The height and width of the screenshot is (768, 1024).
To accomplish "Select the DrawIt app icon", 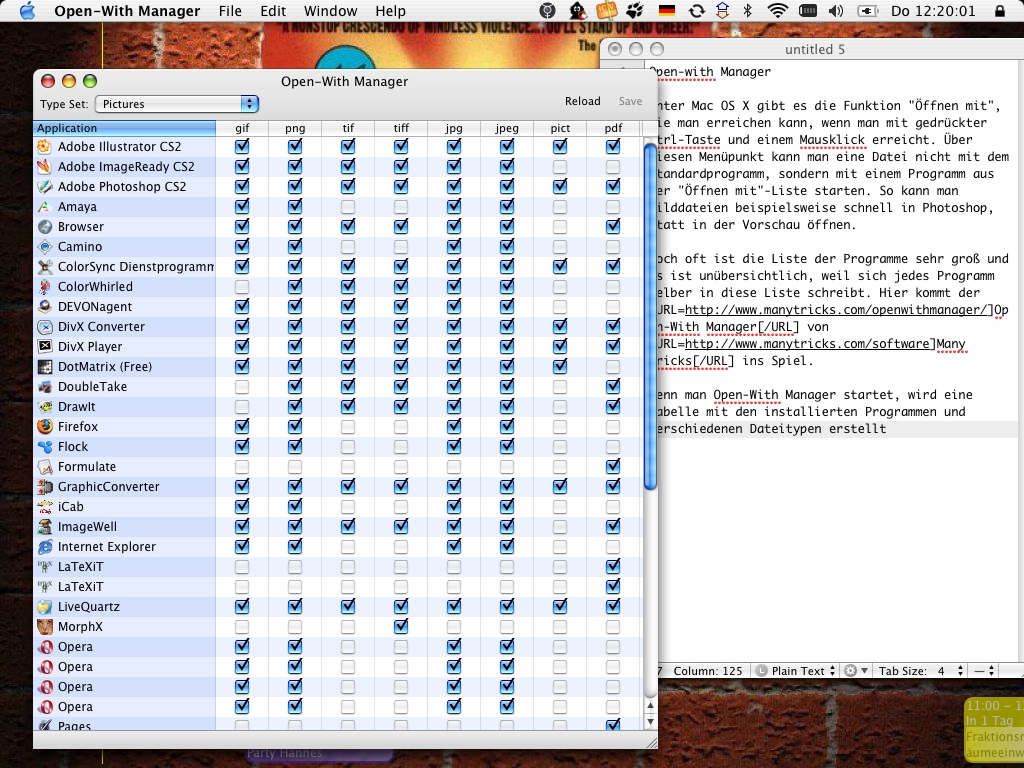I will [x=44, y=407].
